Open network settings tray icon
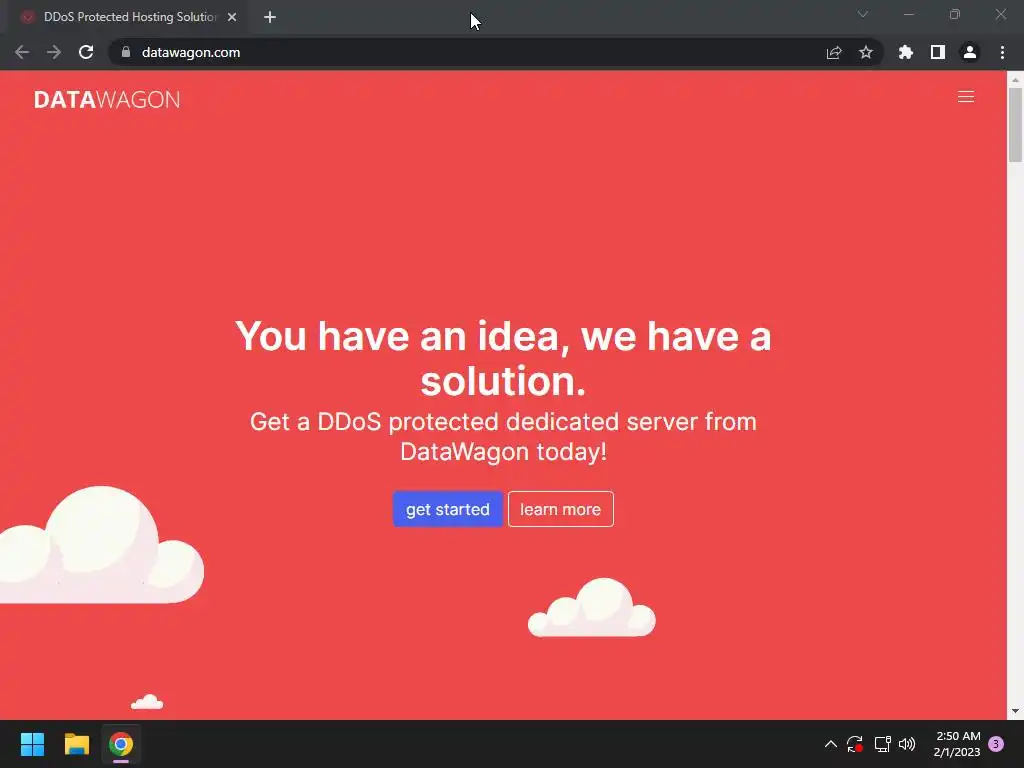 pos(882,744)
